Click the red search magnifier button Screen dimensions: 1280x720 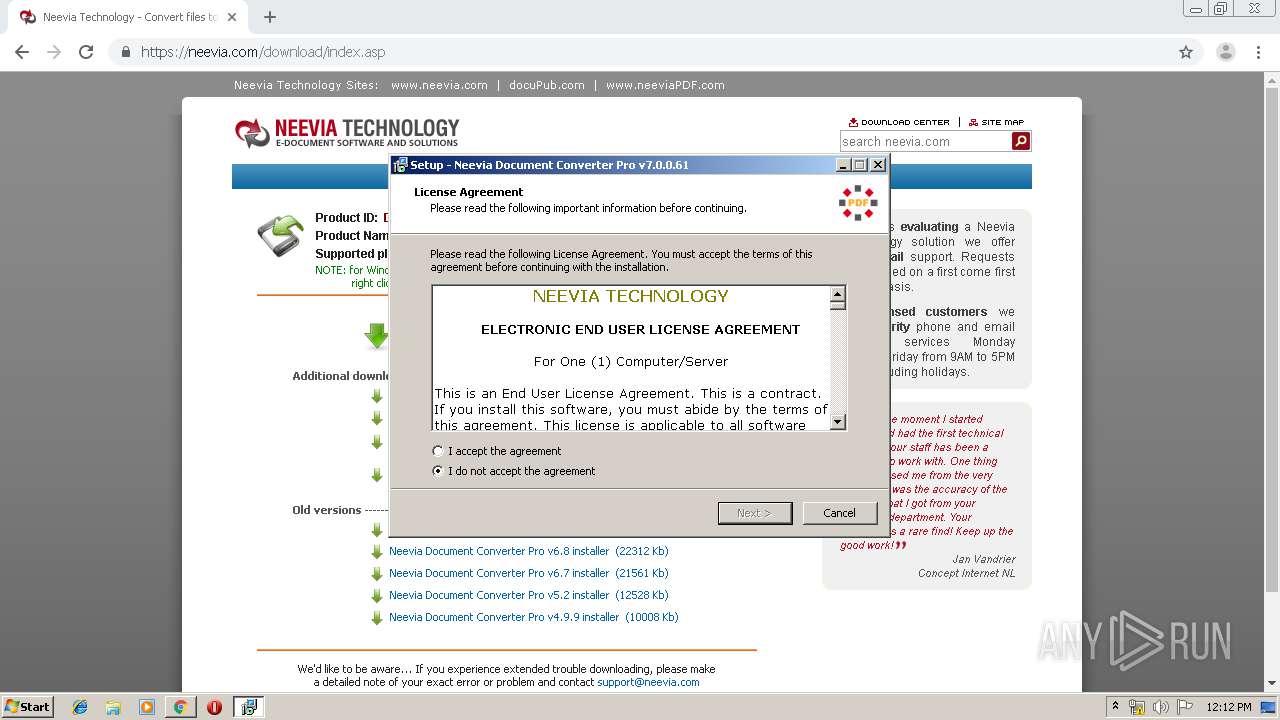pyautogui.click(x=1020, y=141)
